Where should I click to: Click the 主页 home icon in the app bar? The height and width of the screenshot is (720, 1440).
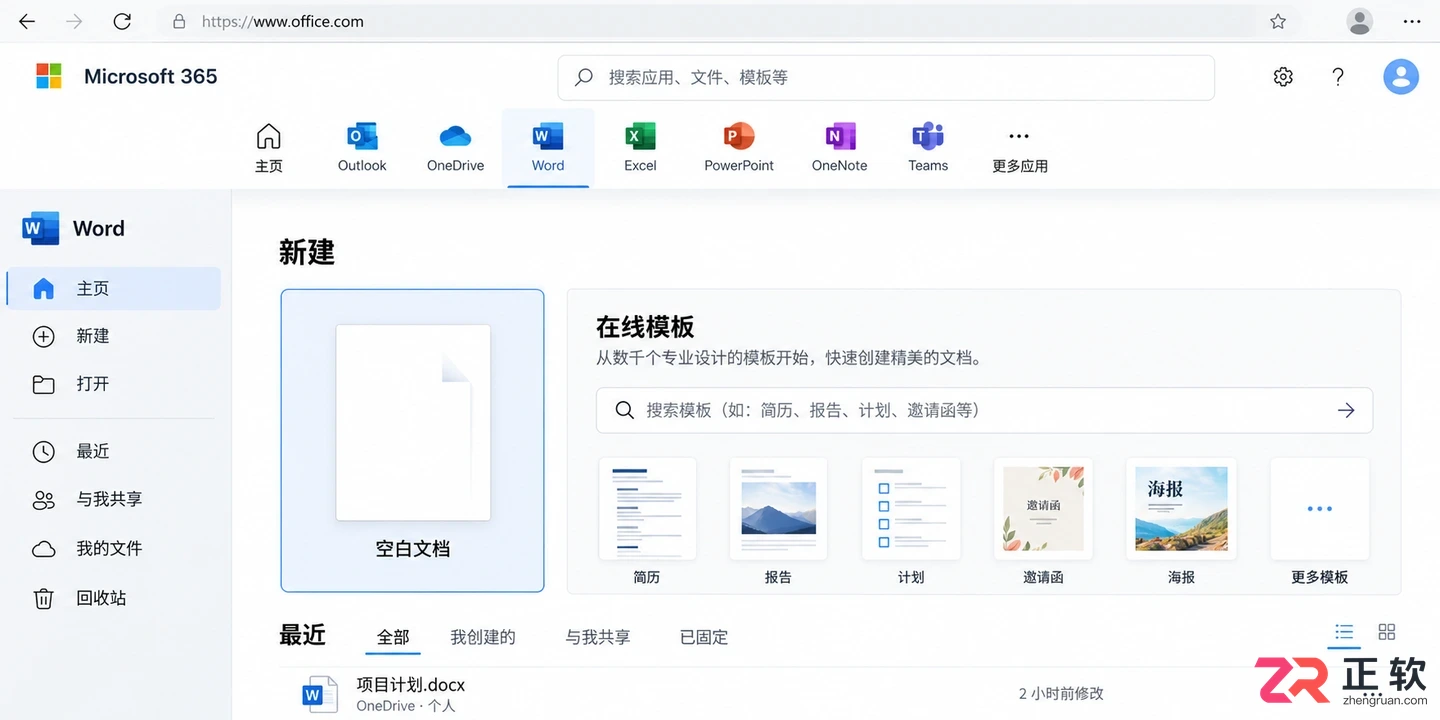coord(269,136)
